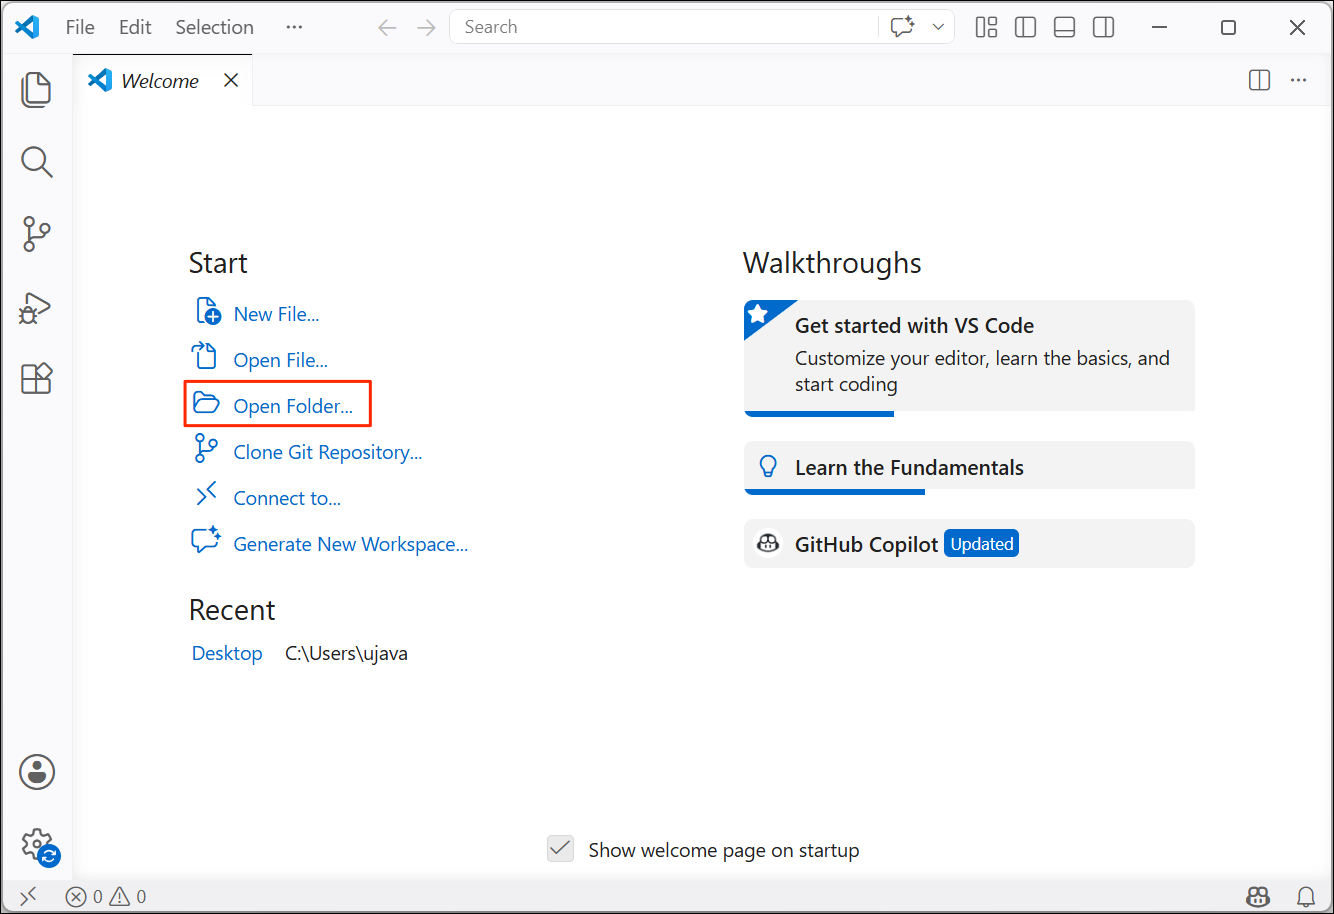Toggle the bottom panel
This screenshot has width=1334, height=914.
pyautogui.click(x=1065, y=27)
